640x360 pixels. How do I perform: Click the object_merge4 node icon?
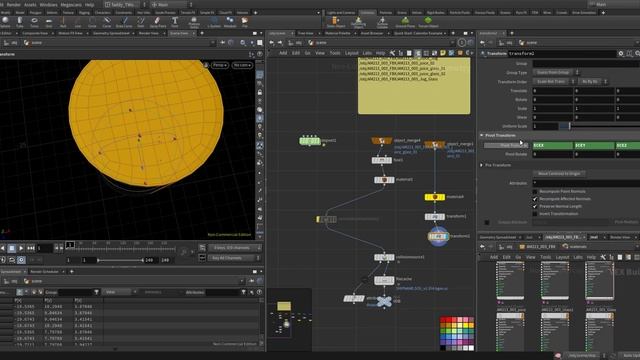[382, 141]
